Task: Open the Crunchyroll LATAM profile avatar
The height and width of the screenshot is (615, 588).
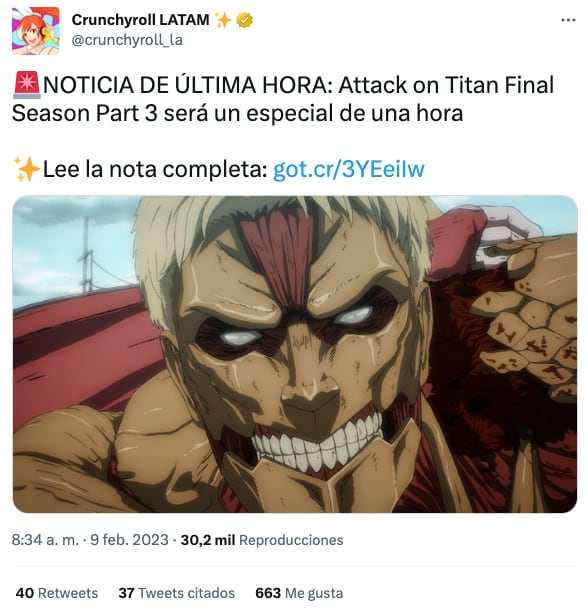Action: [x=36, y=31]
